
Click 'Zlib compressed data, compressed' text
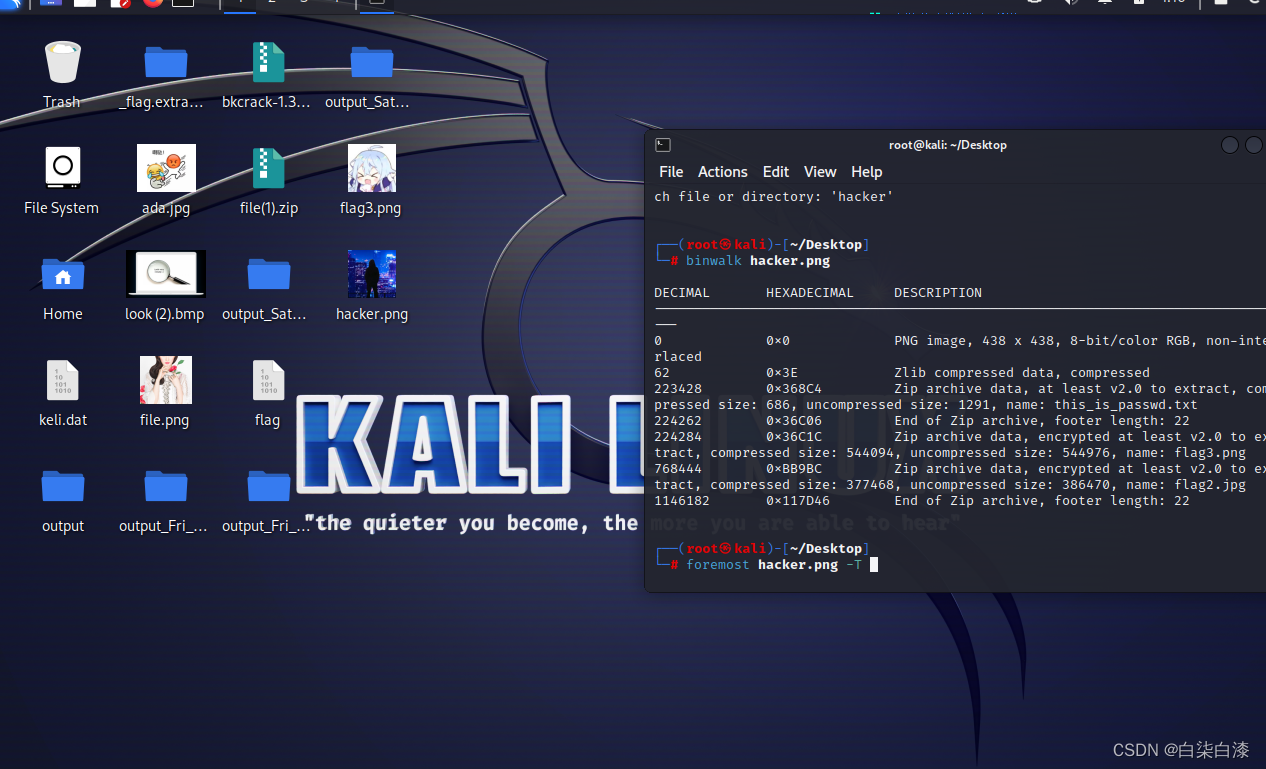point(1022,373)
